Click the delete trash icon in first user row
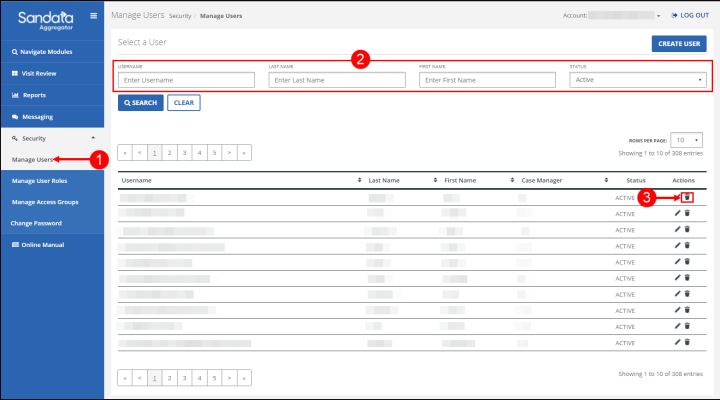This screenshot has height=400, width=720. [x=687, y=198]
